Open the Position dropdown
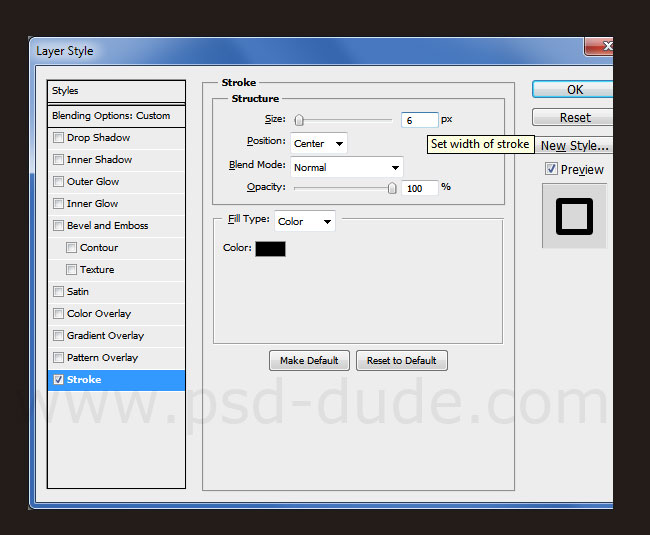Screen dimensions: 650x535 click(319, 143)
